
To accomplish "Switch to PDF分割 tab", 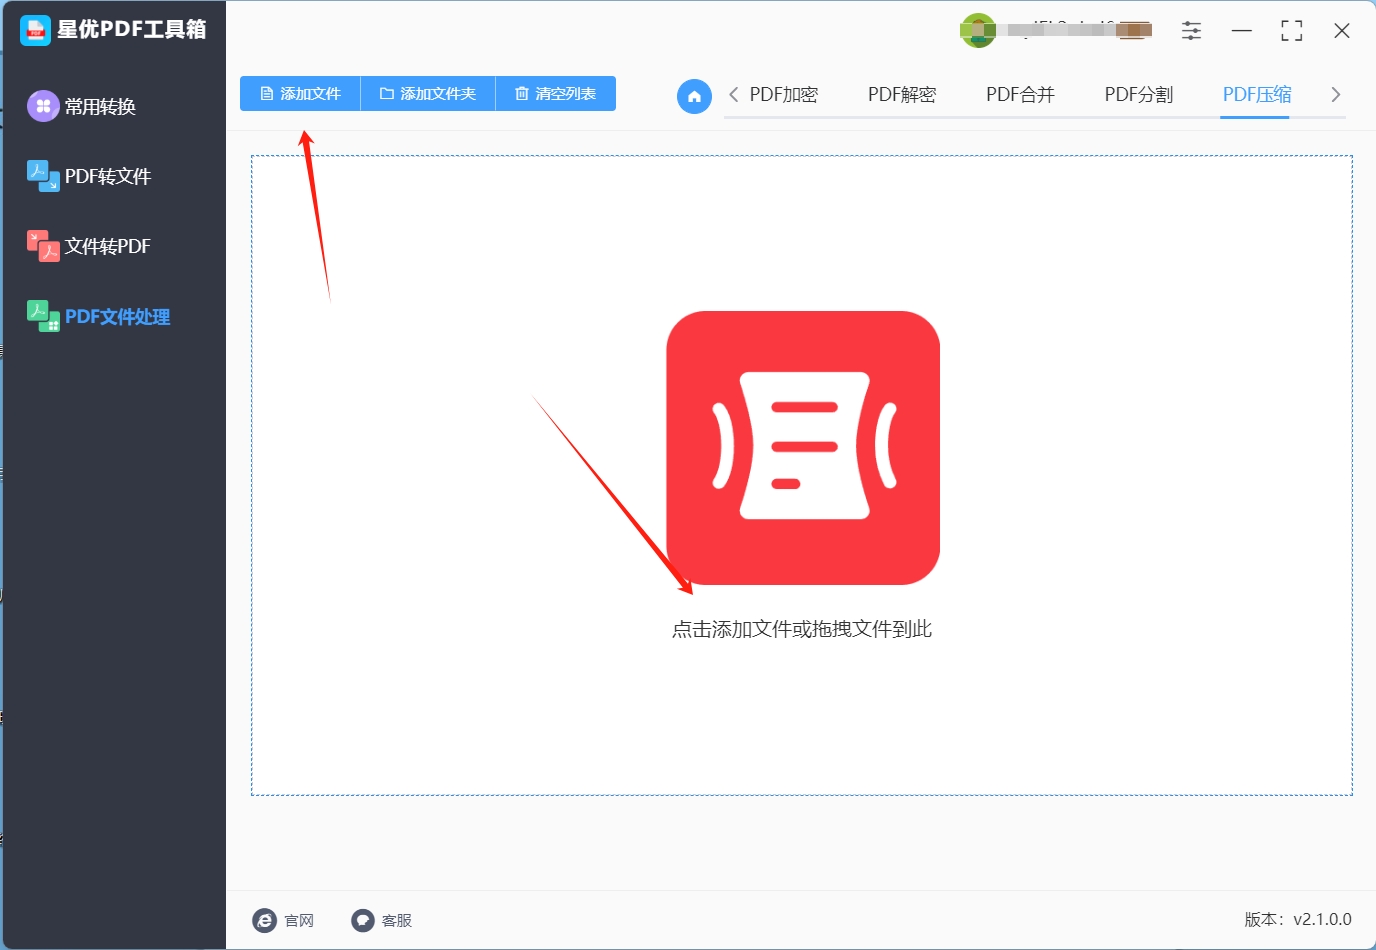I will [x=1138, y=94].
